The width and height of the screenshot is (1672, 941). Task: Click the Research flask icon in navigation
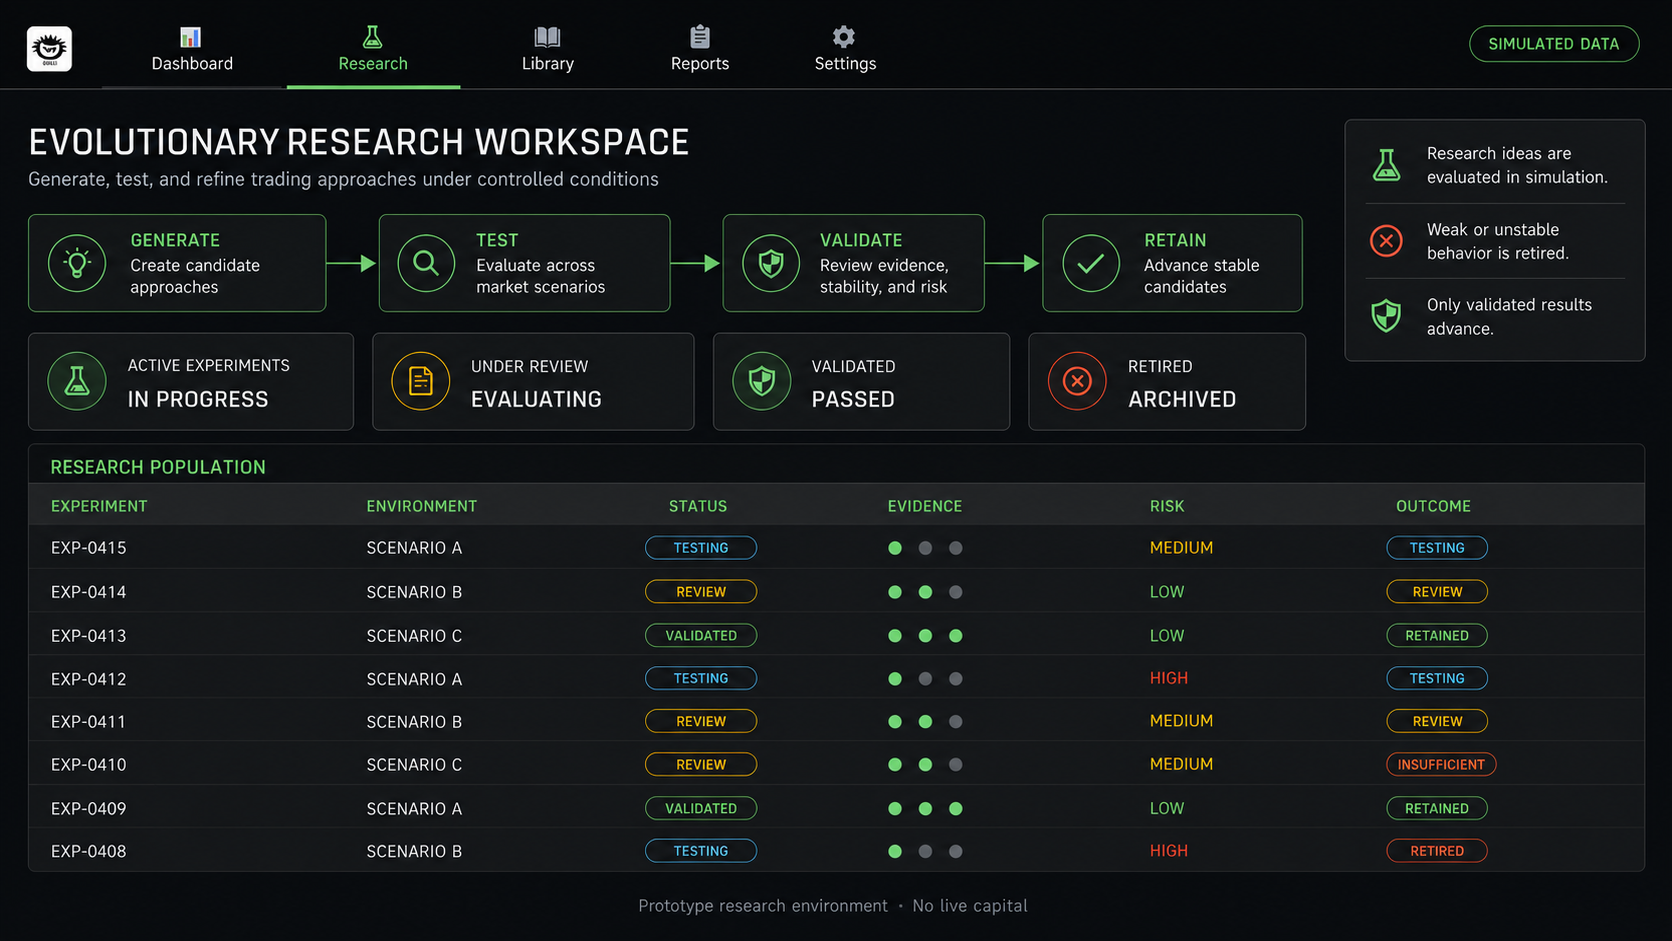[x=372, y=37]
